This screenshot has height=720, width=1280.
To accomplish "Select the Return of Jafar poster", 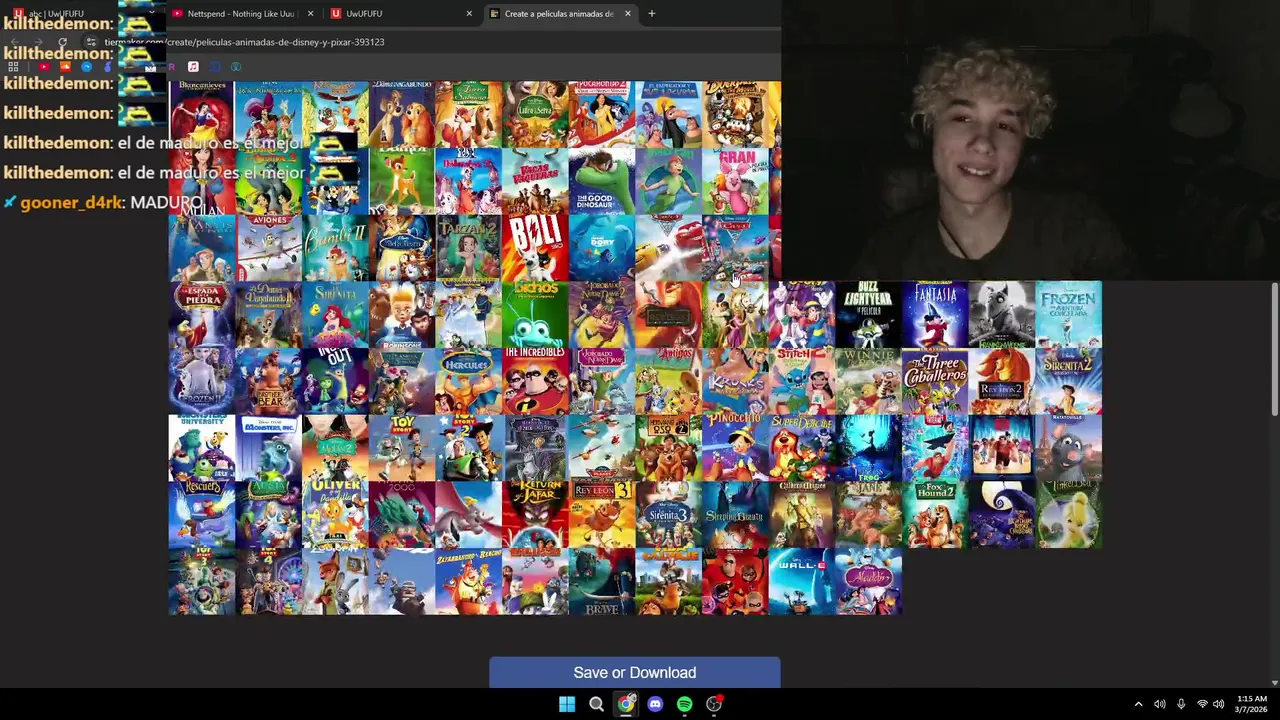I will 535,515.
